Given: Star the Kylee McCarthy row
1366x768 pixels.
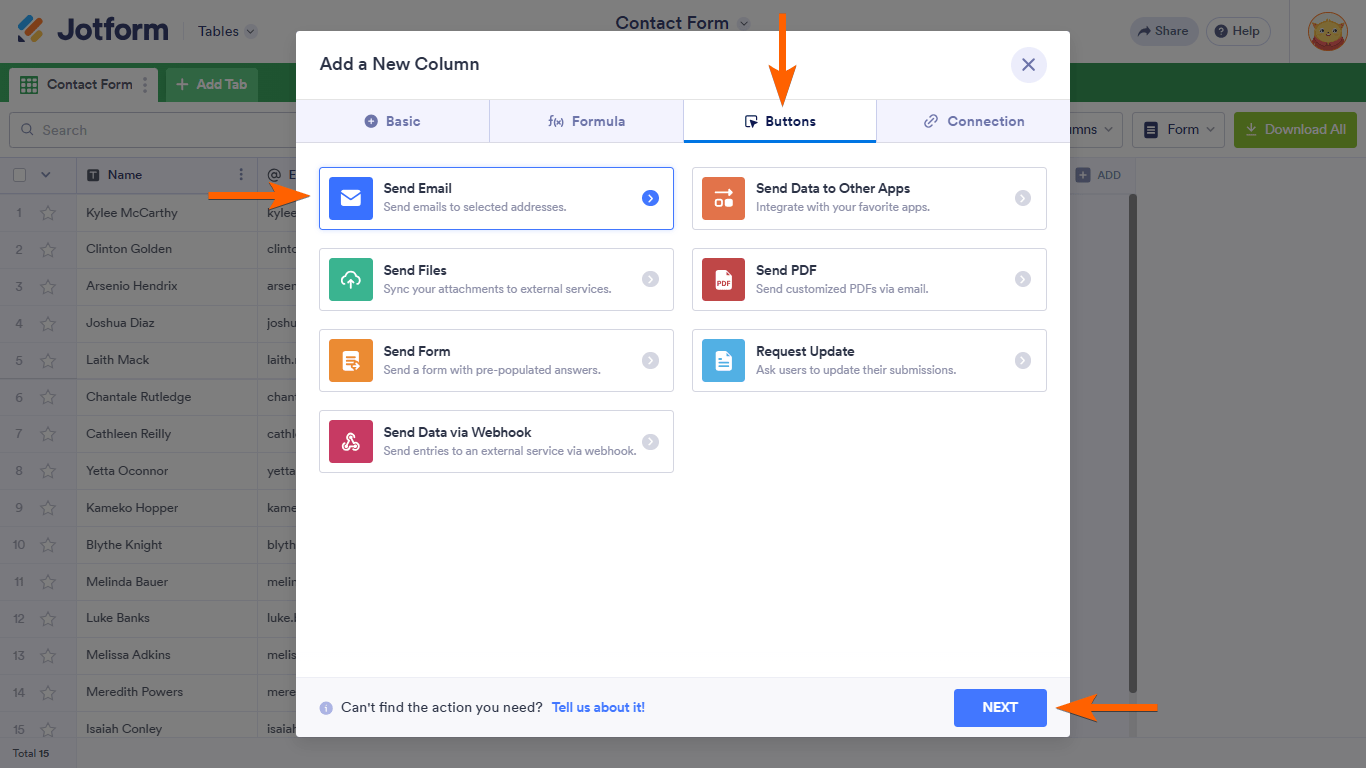Looking at the screenshot, I should [x=48, y=213].
